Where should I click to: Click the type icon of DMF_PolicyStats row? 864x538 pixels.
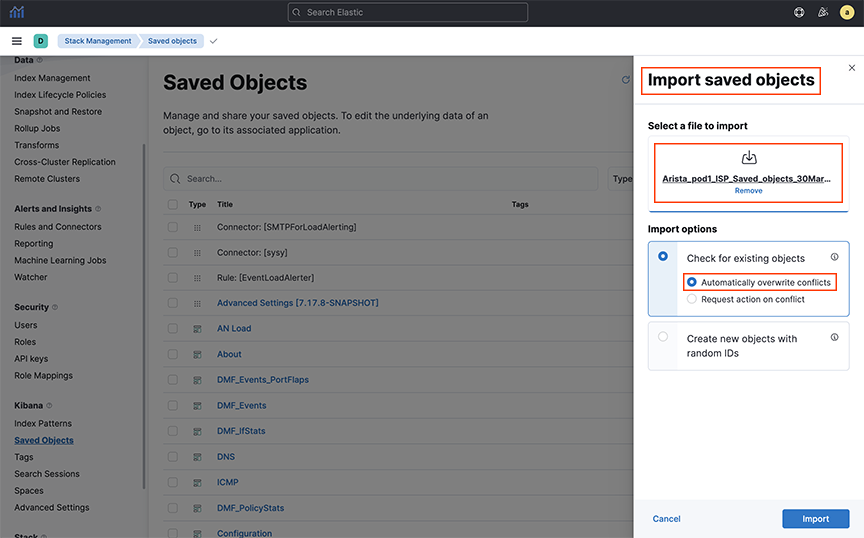pyautogui.click(x=197, y=508)
